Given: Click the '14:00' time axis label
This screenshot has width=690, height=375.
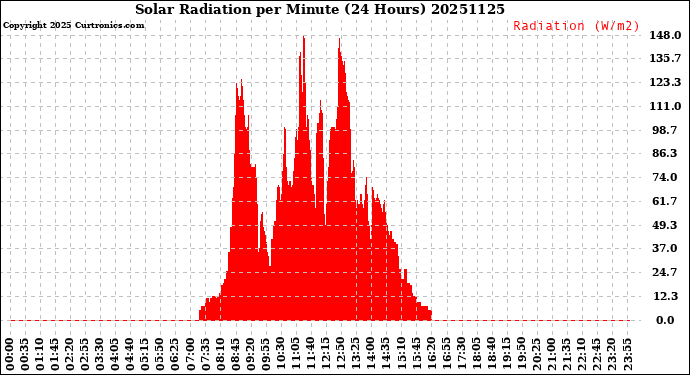Looking at the screenshot, I should pyautogui.click(x=371, y=355).
